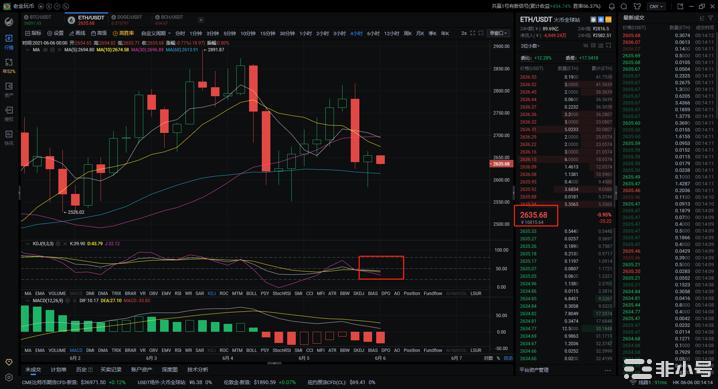The width and height of the screenshot is (718, 389).
Task: Select the 自动 auto scale toggle
Action: 508,358
